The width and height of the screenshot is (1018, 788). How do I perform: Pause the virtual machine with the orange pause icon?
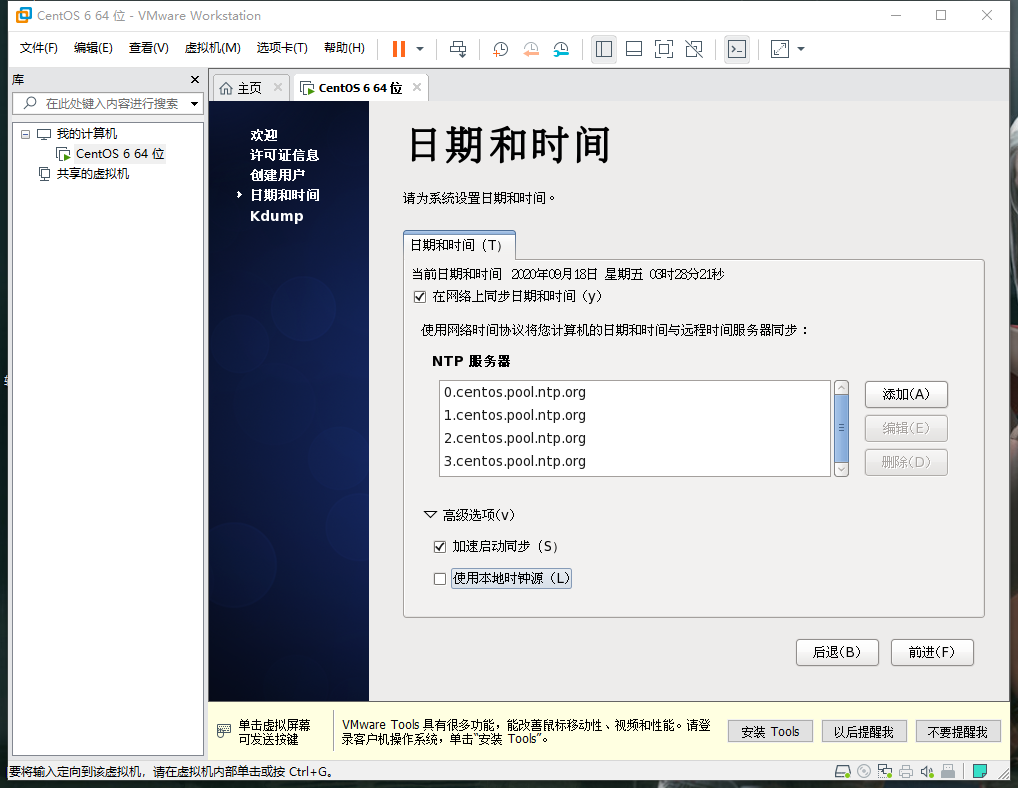[x=399, y=49]
